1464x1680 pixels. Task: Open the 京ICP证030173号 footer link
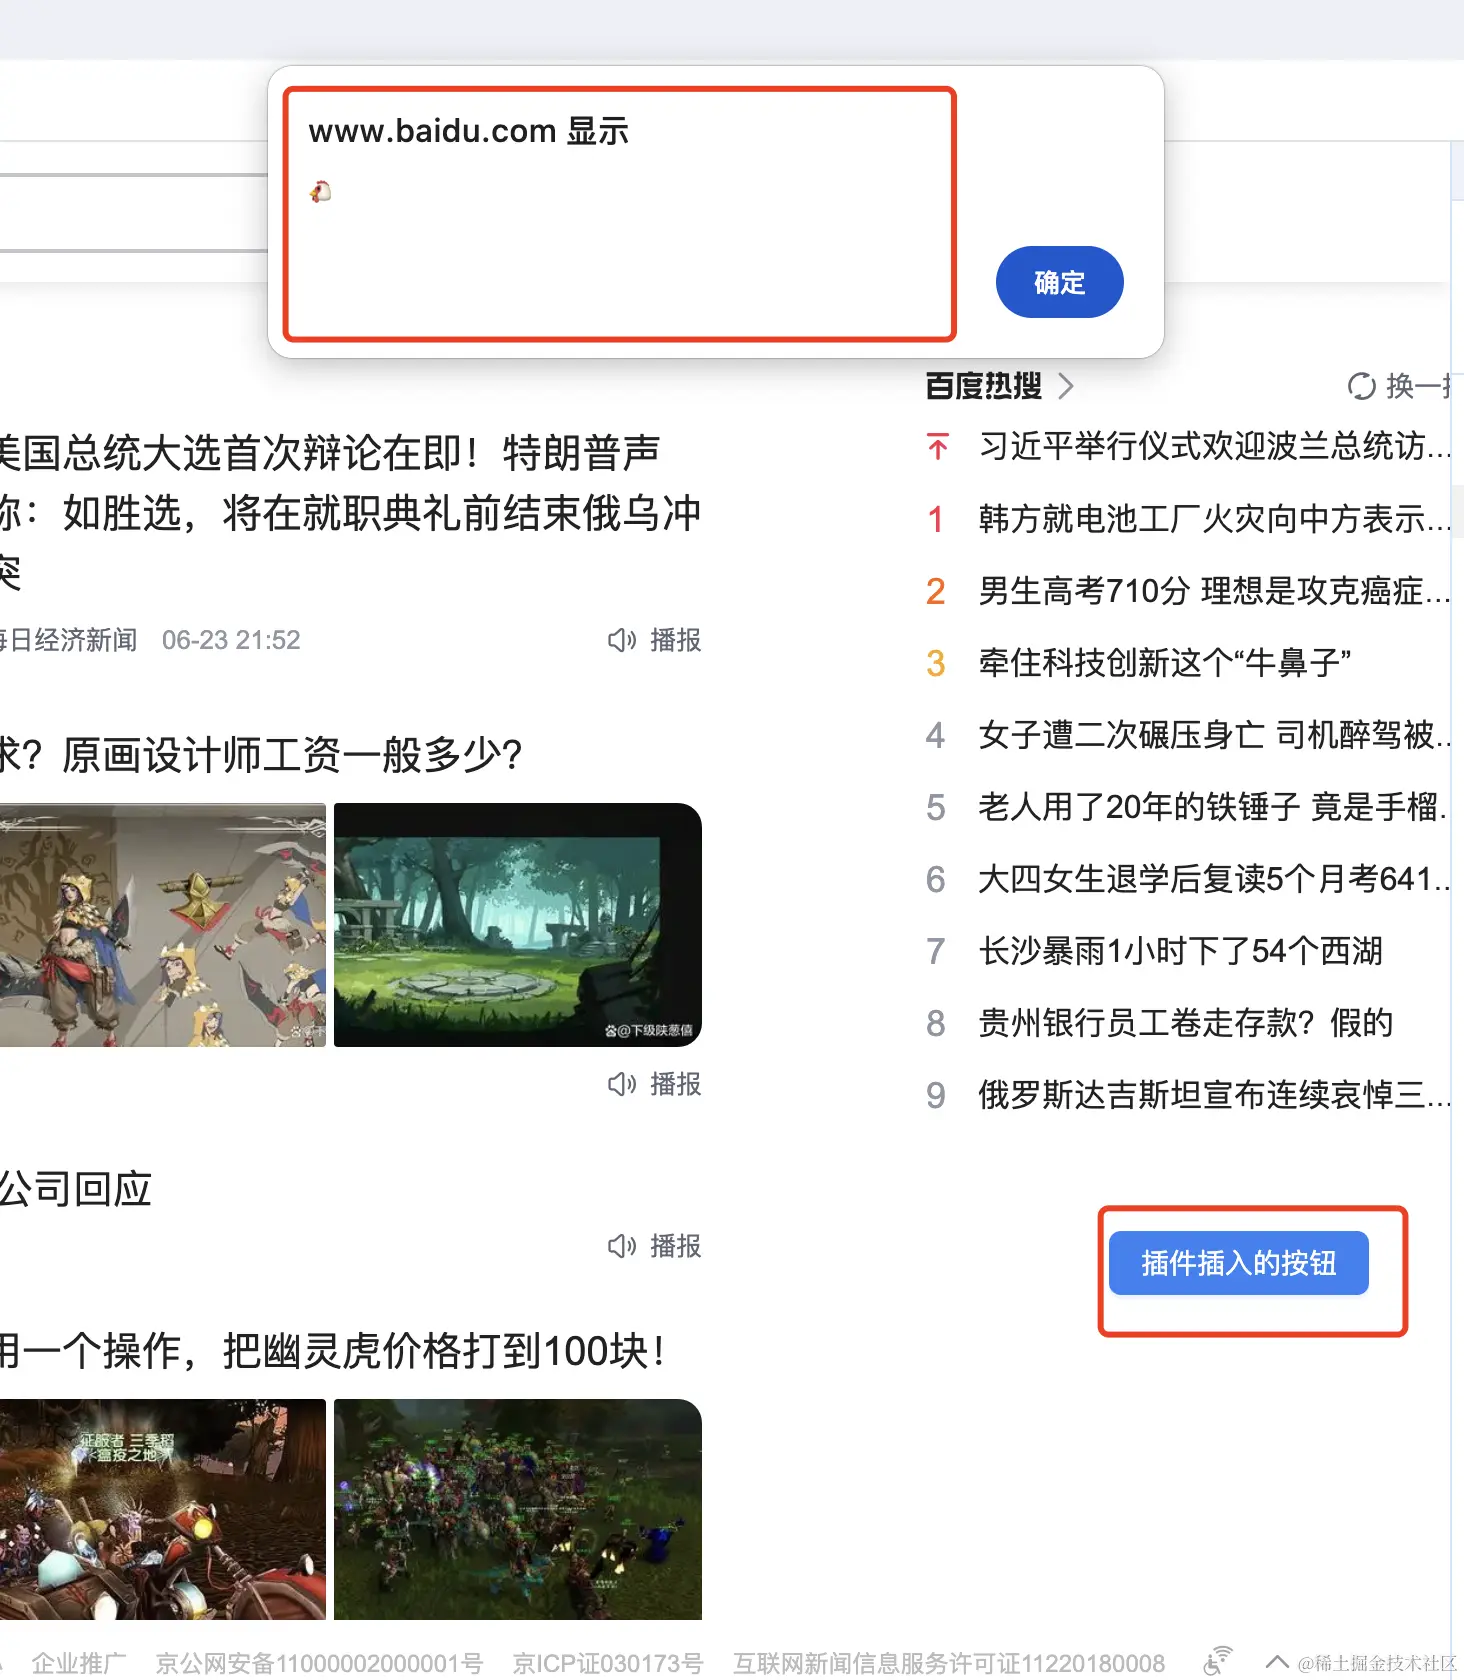pyautogui.click(x=608, y=1663)
